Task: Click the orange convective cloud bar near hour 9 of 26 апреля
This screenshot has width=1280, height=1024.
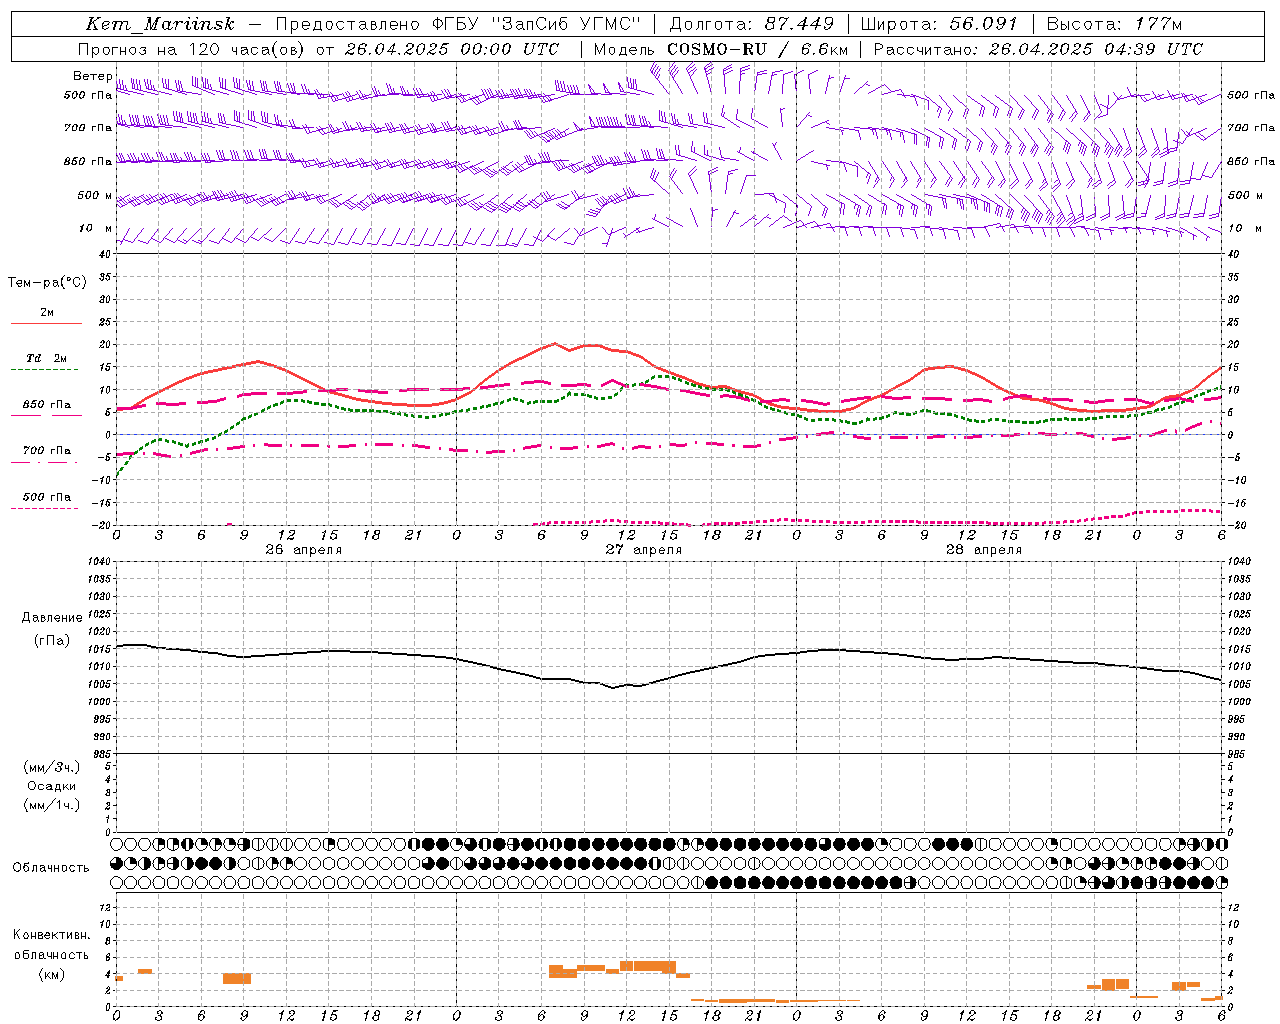Action: [237, 978]
